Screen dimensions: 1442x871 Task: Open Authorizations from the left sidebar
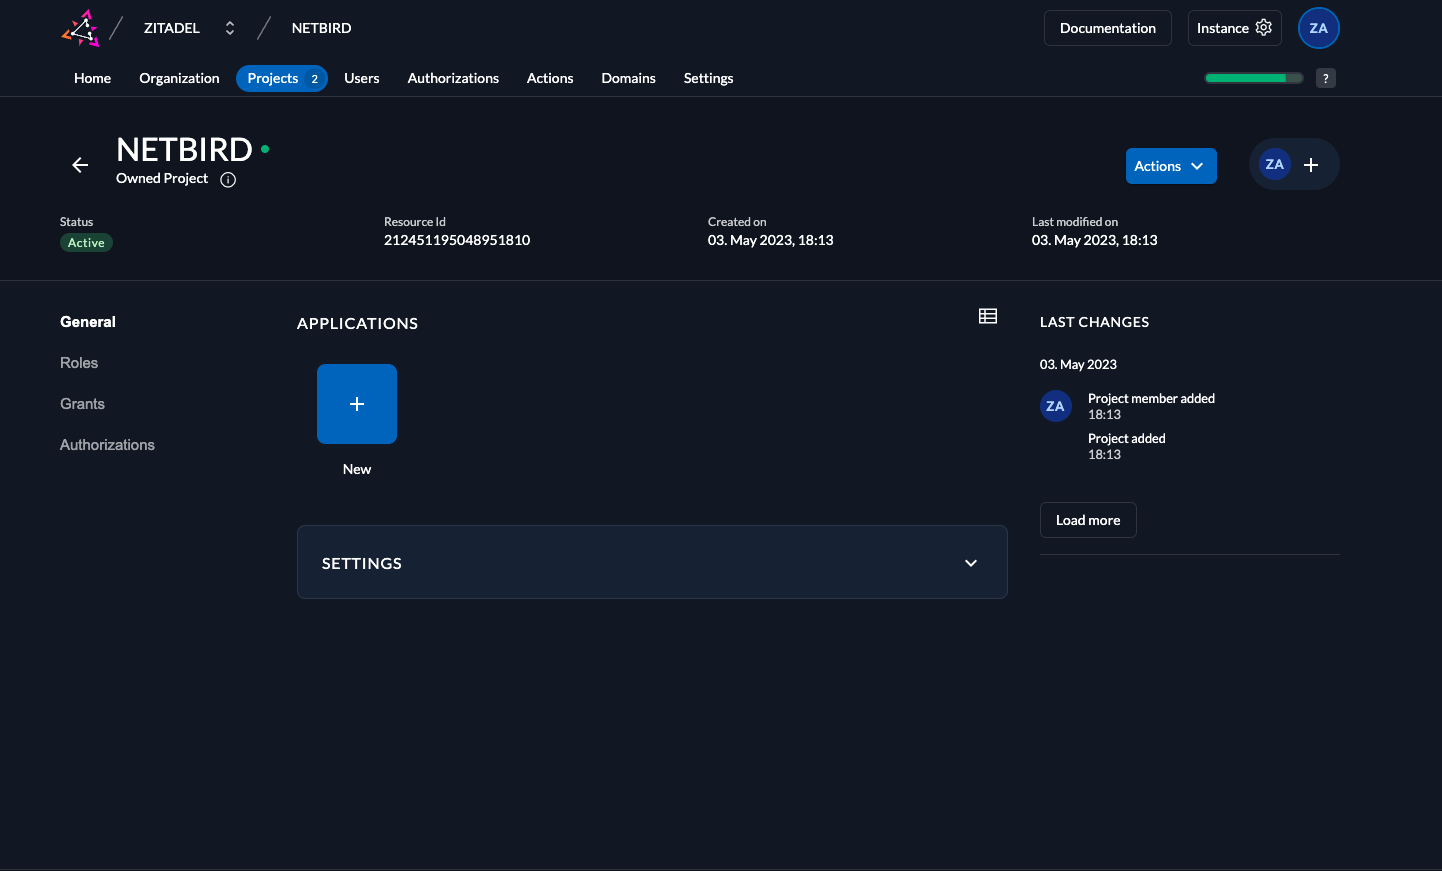(x=107, y=444)
